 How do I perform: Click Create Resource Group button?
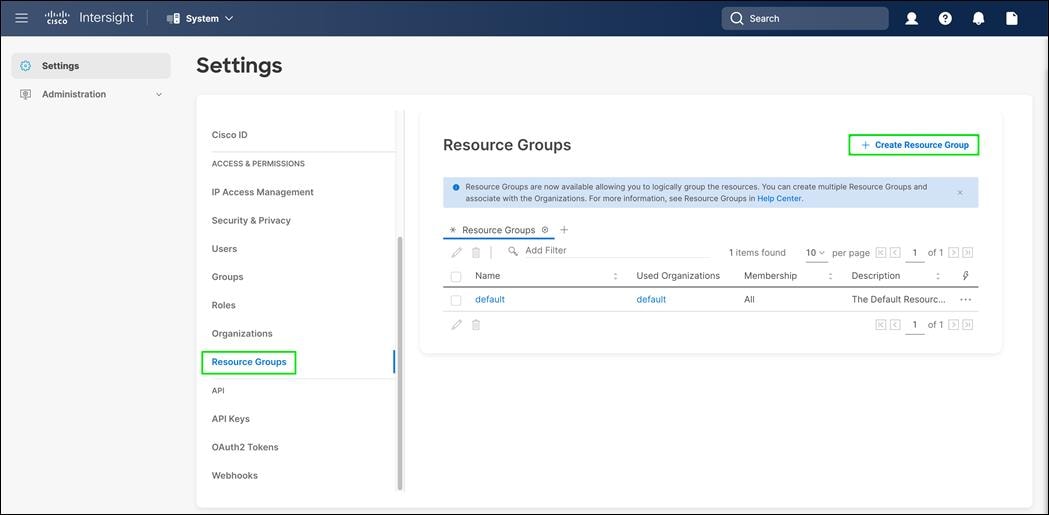tap(914, 144)
